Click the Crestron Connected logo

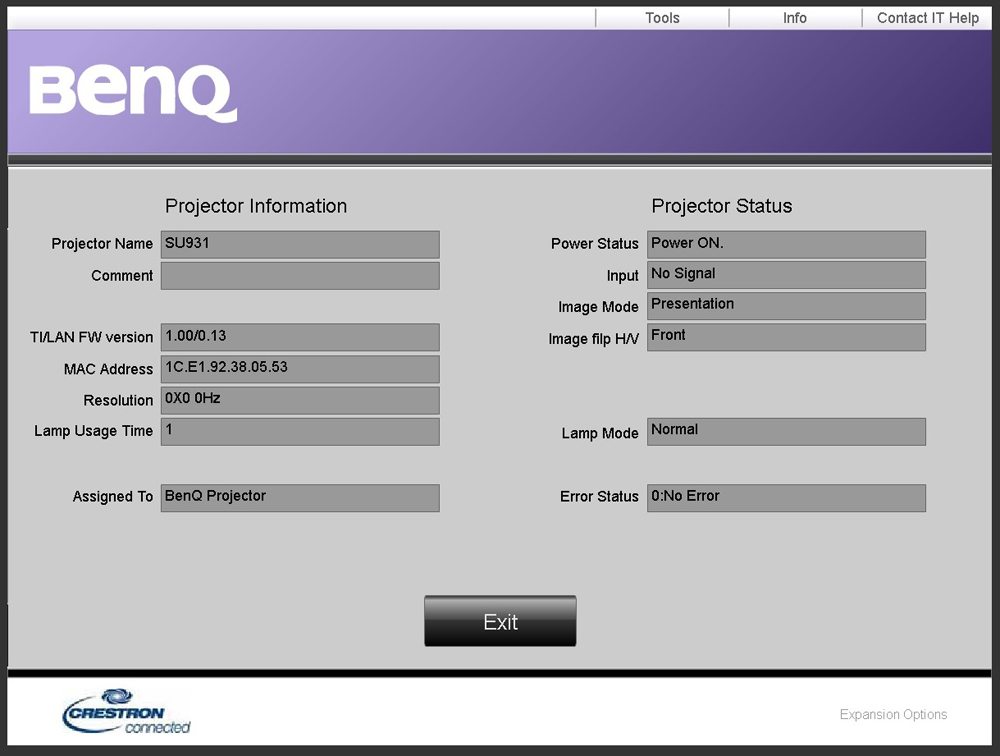pyautogui.click(x=127, y=711)
